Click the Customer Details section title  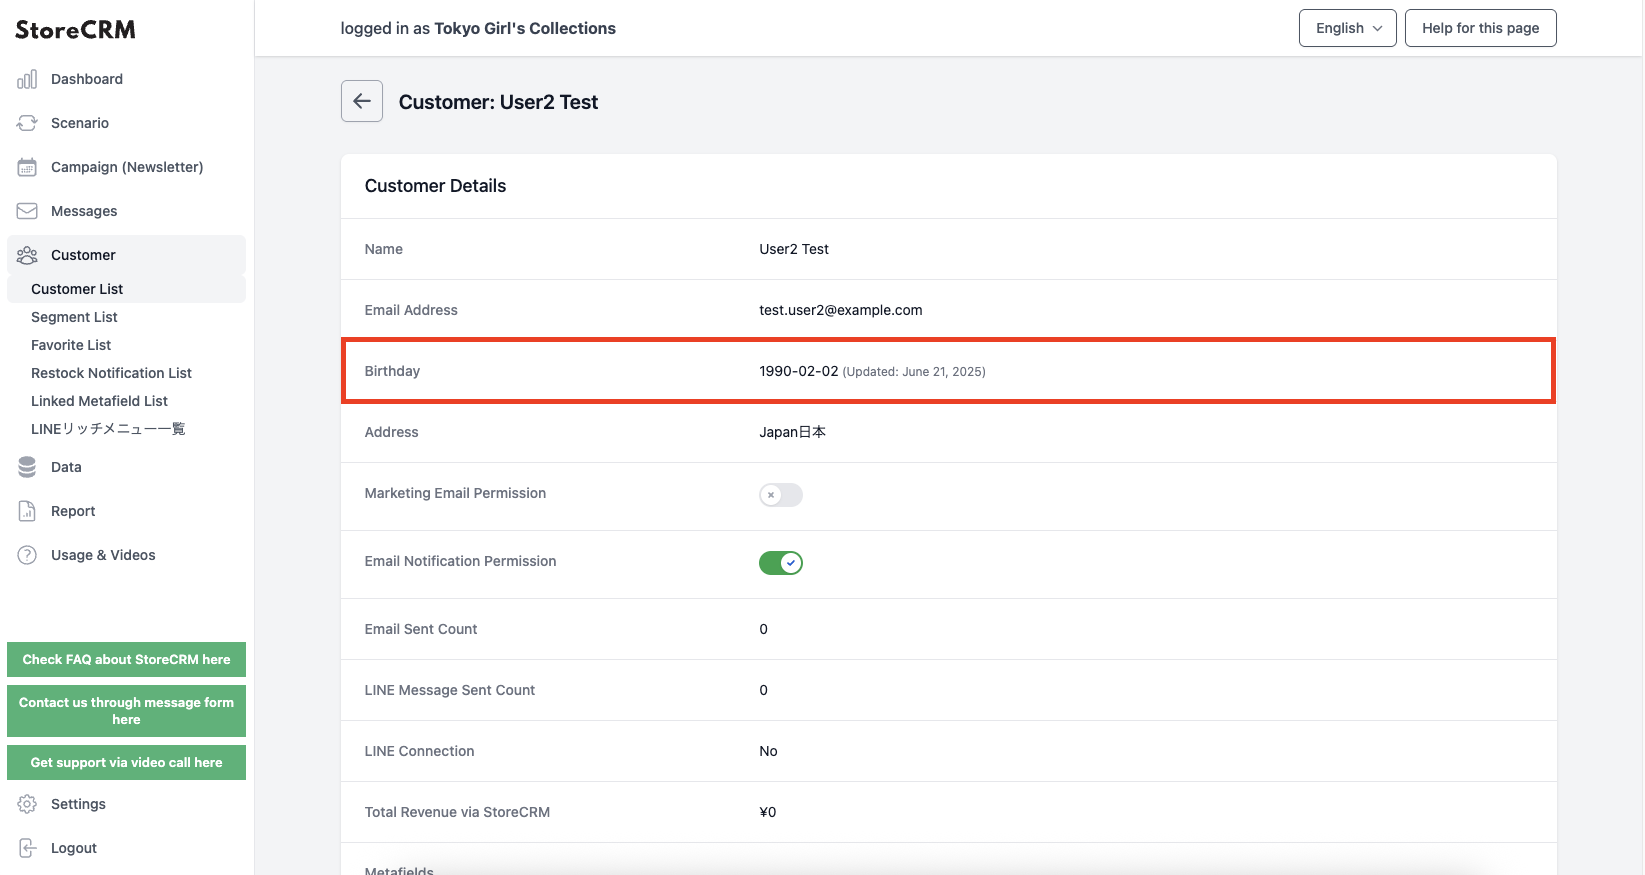[x=435, y=186]
